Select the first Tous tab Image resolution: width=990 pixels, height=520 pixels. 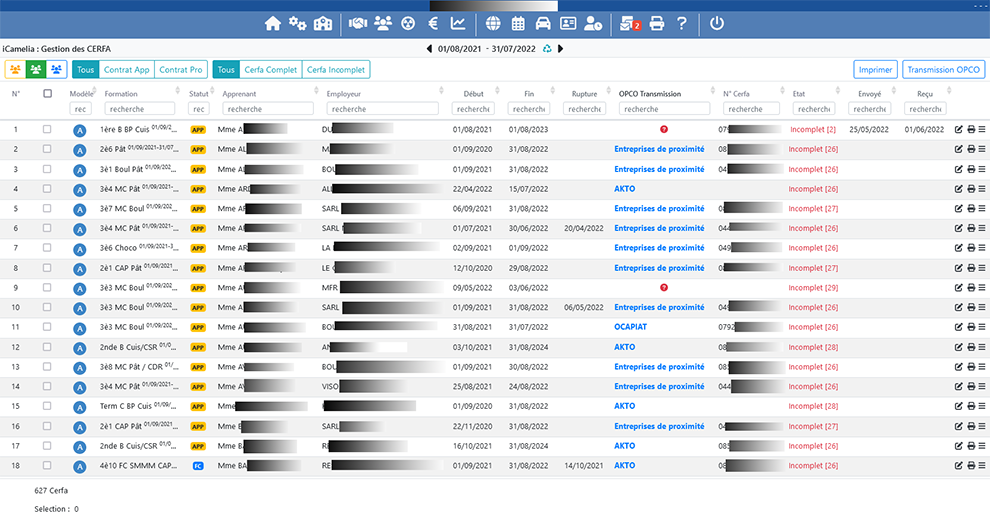click(x=85, y=69)
